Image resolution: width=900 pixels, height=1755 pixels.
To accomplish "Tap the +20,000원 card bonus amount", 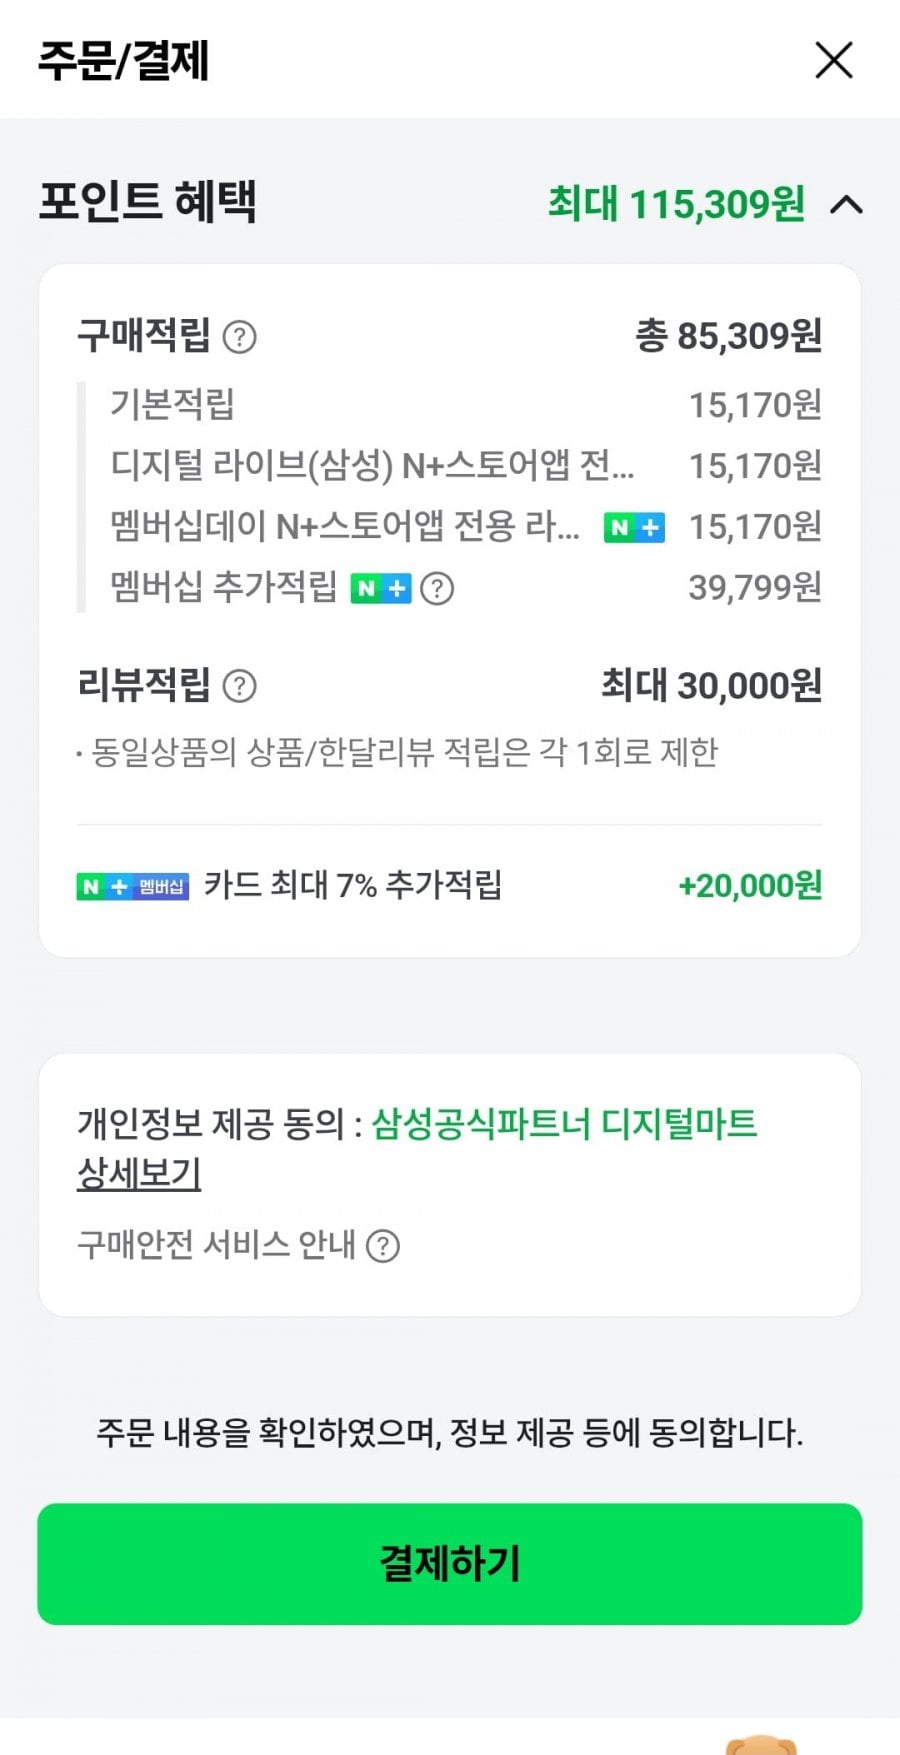I will click(750, 886).
